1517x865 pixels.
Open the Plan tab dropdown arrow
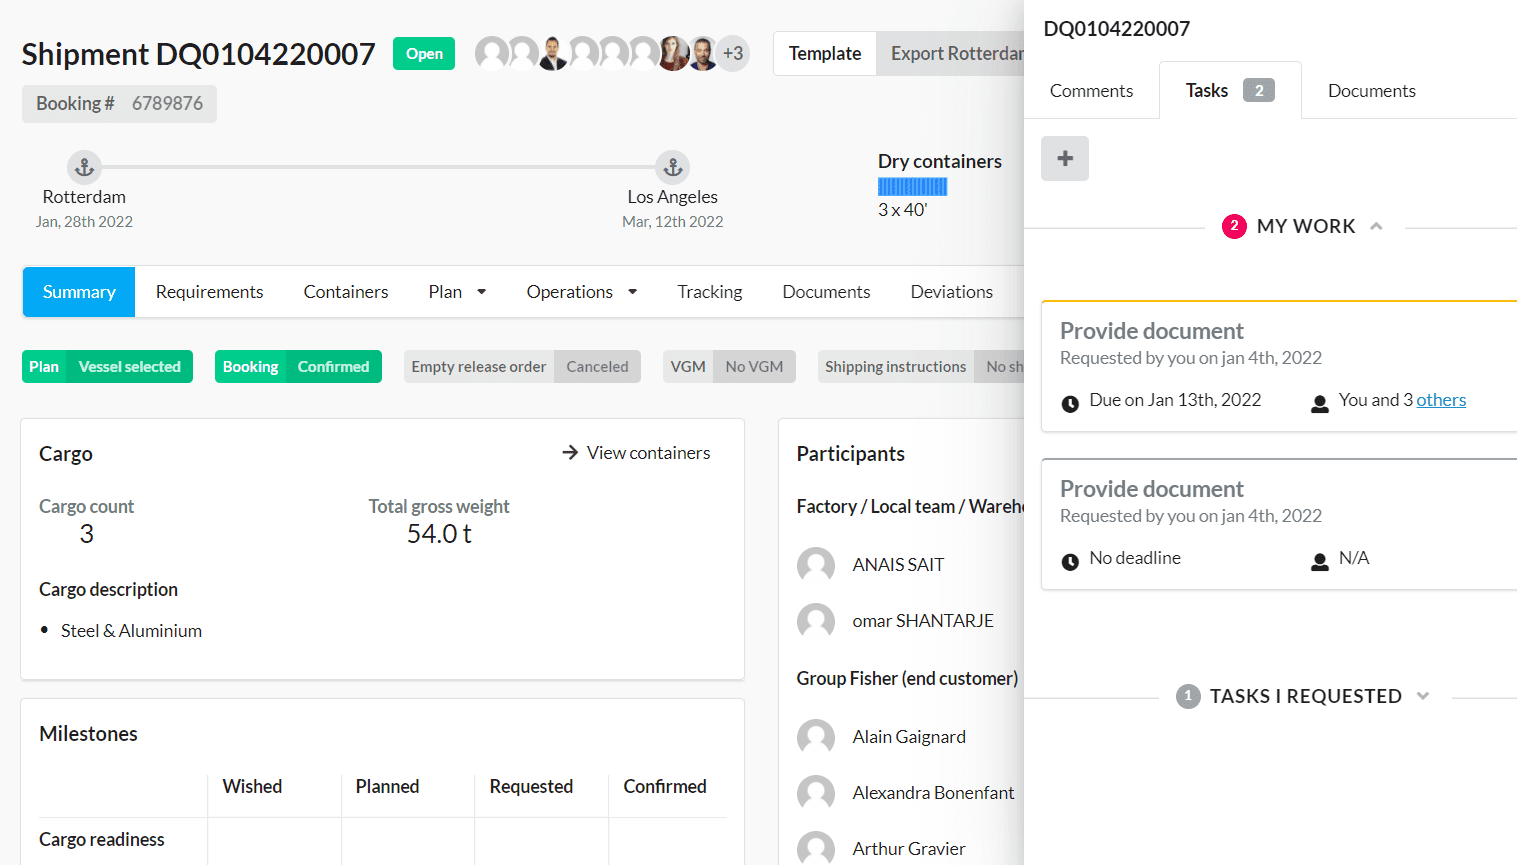pyautogui.click(x=481, y=292)
